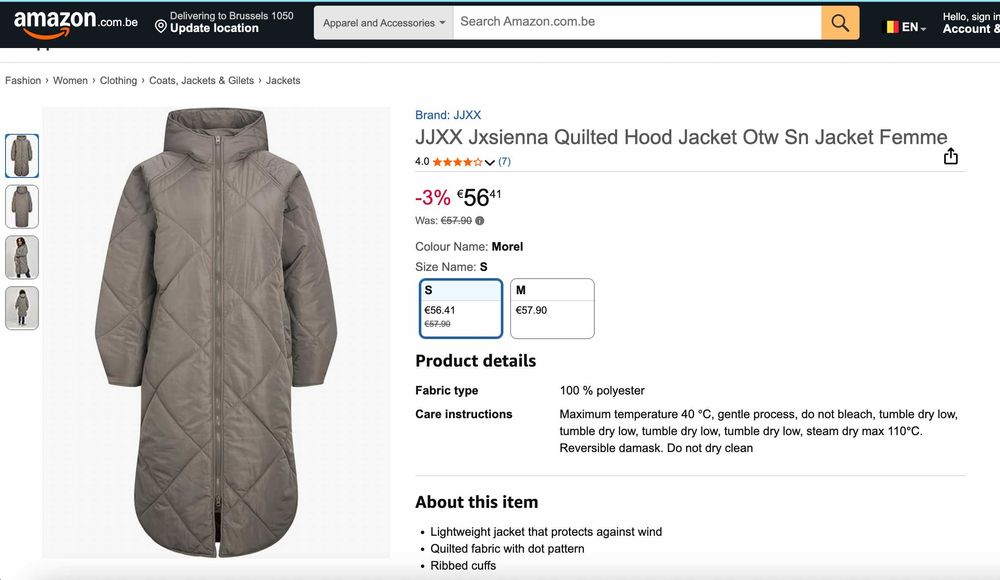This screenshot has height=580, width=1000.
Task: Click the share icon beside product title
Action: tap(950, 156)
